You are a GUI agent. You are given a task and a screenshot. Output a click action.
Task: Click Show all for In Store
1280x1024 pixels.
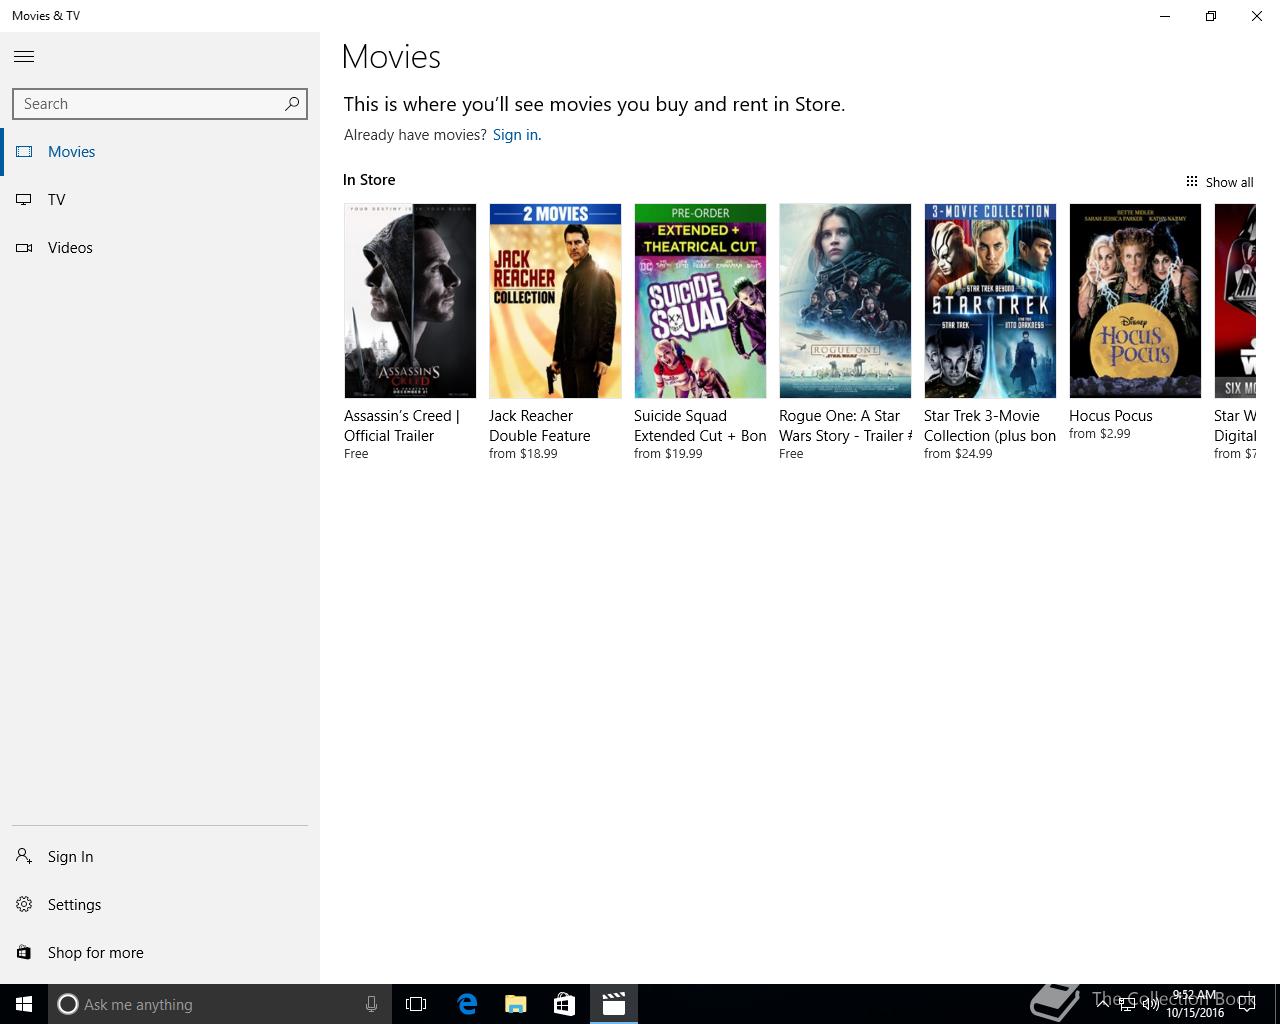(1219, 182)
